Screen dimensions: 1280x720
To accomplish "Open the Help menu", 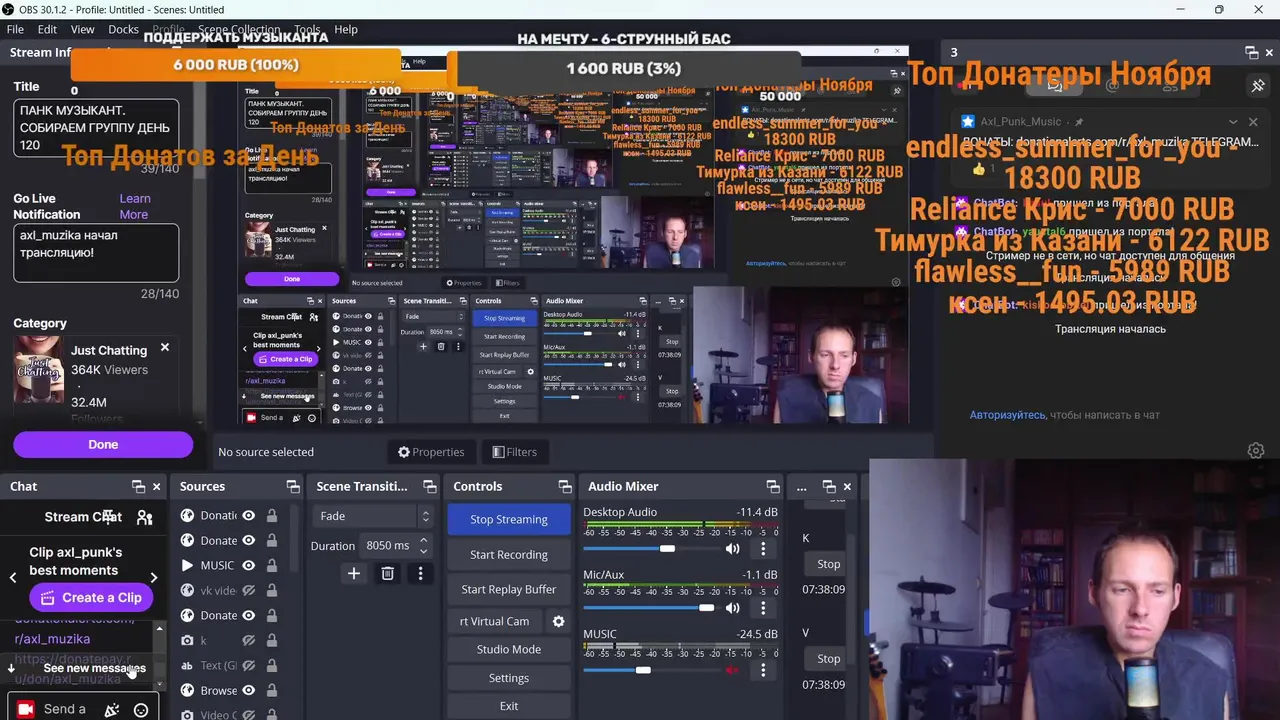I will click(x=346, y=29).
